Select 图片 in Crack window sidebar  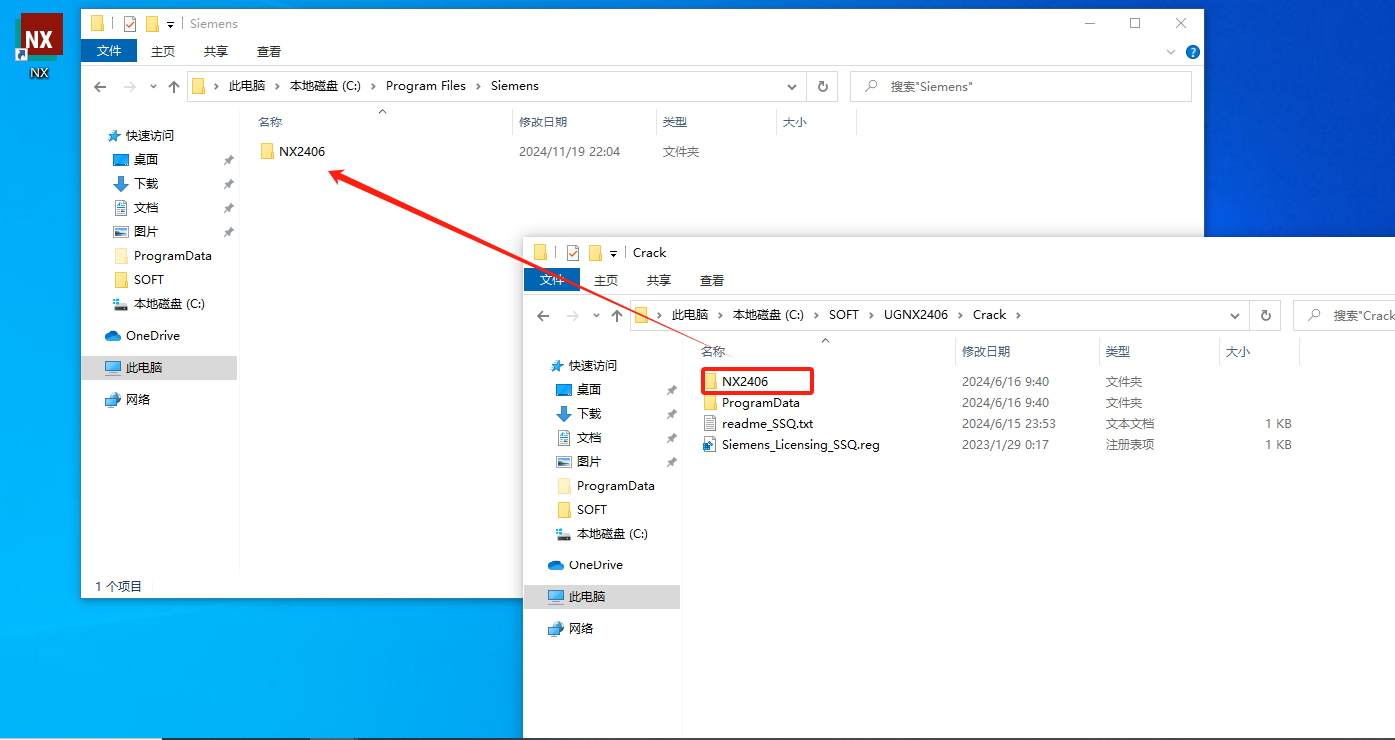click(589, 462)
